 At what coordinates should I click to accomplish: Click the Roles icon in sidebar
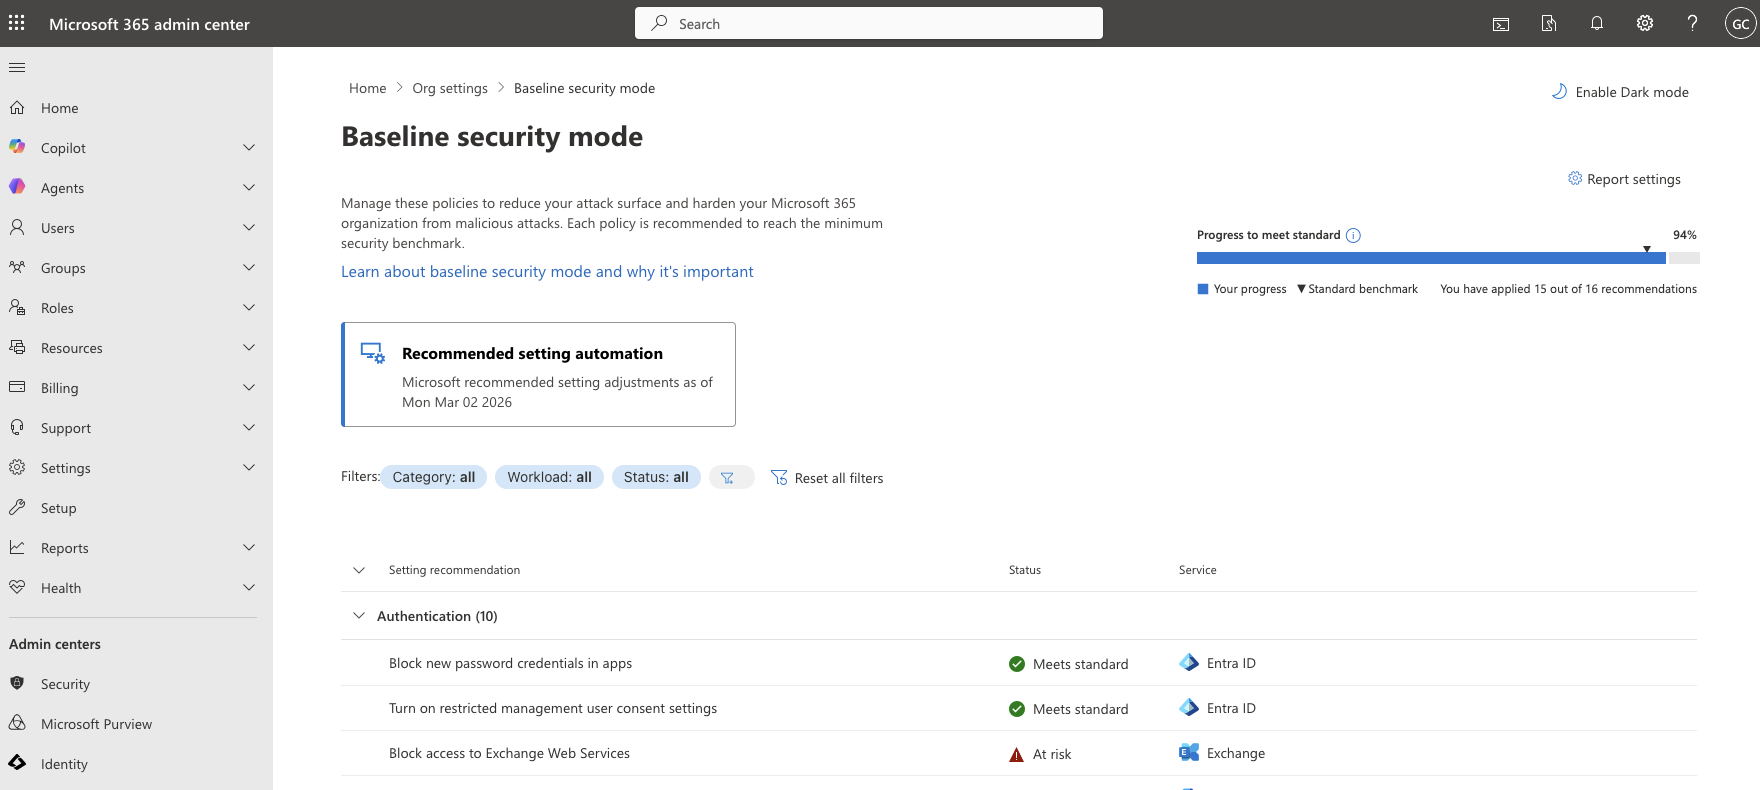tap(17, 307)
